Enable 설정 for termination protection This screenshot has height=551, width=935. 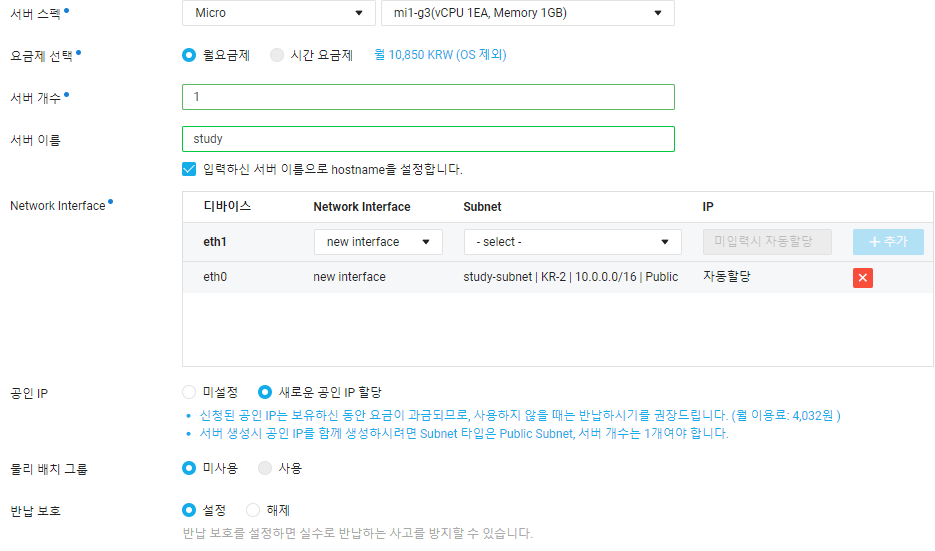[189, 510]
